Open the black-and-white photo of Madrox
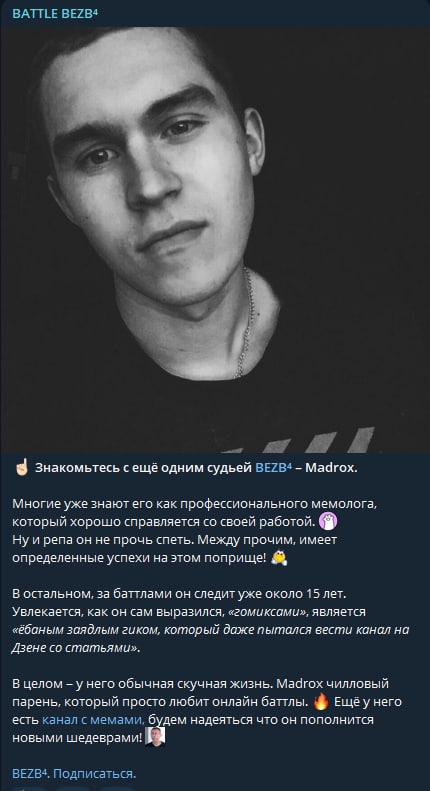 [x=215, y=240]
